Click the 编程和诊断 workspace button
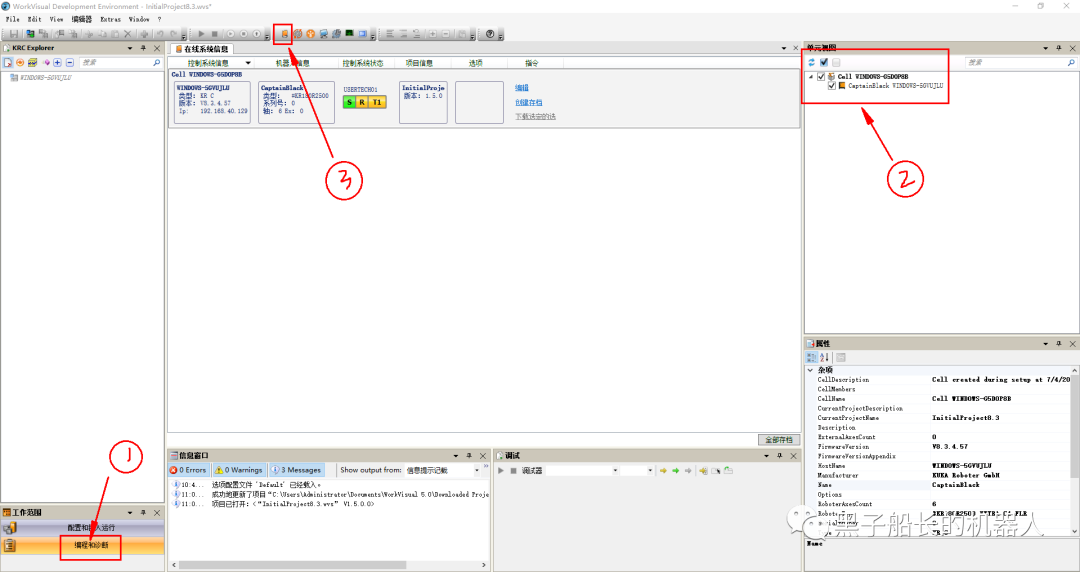The image size is (1080, 572). pos(91,546)
